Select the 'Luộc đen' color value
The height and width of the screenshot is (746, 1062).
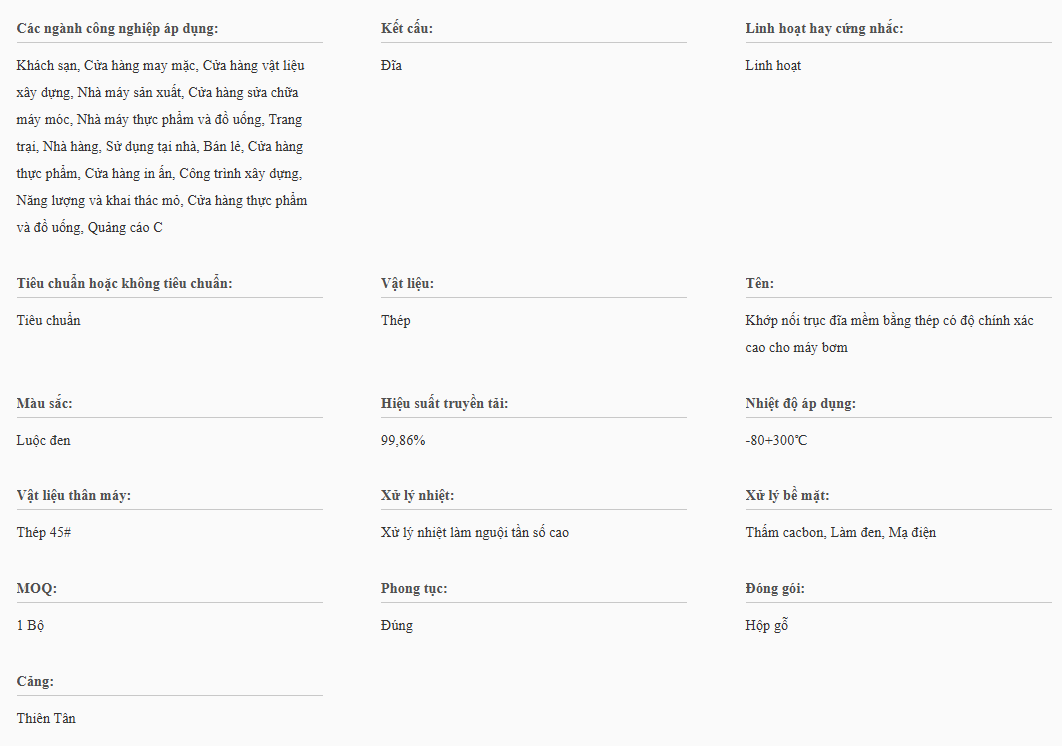pyautogui.click(x=44, y=440)
